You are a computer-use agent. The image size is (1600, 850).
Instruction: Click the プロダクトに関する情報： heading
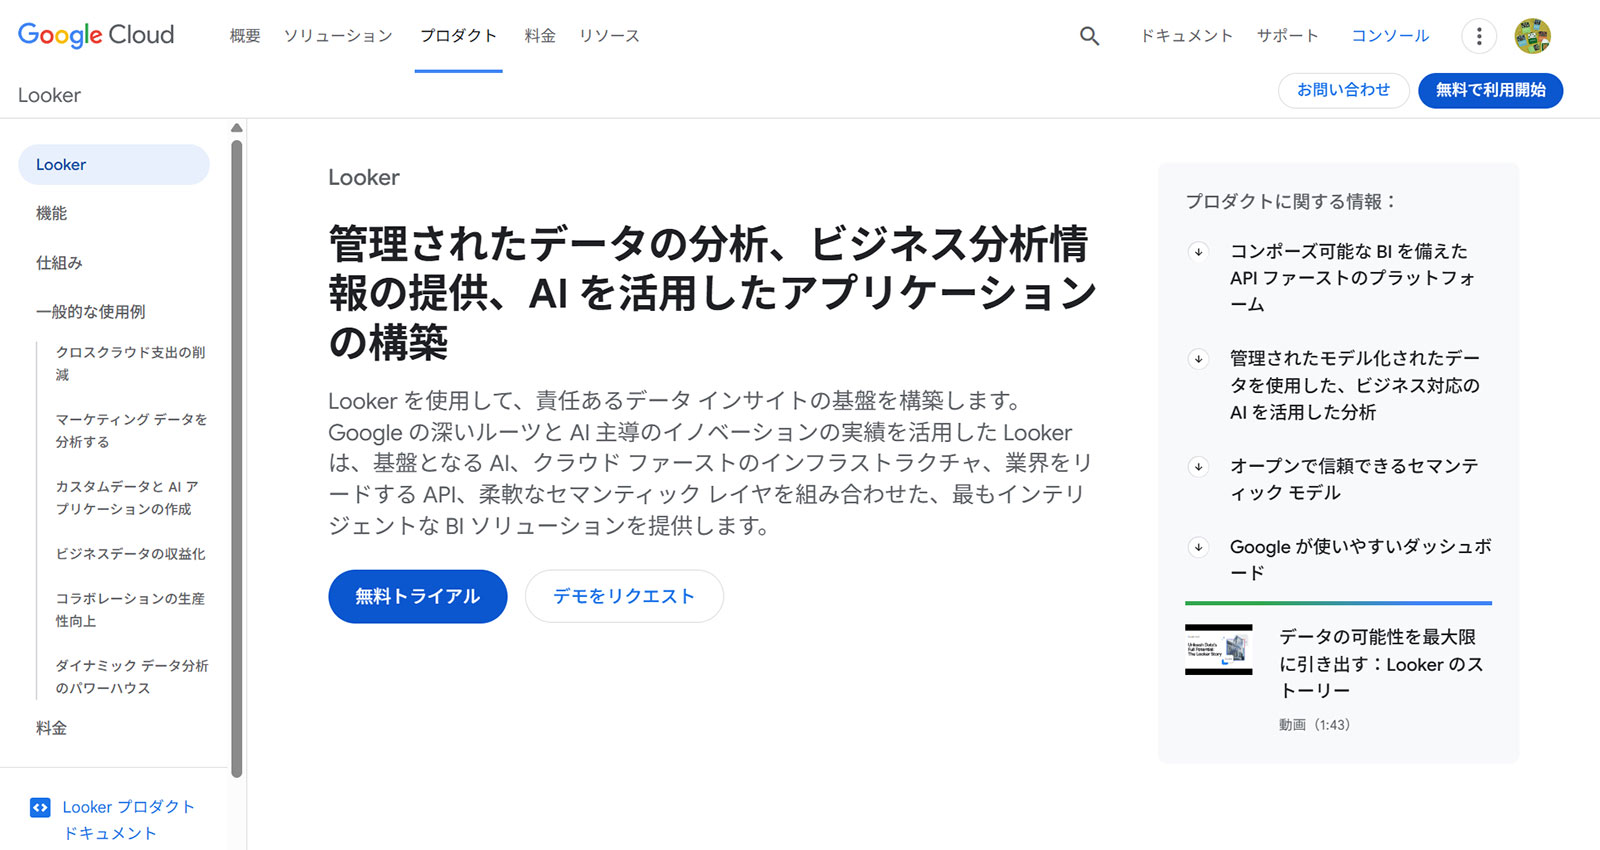click(1291, 202)
